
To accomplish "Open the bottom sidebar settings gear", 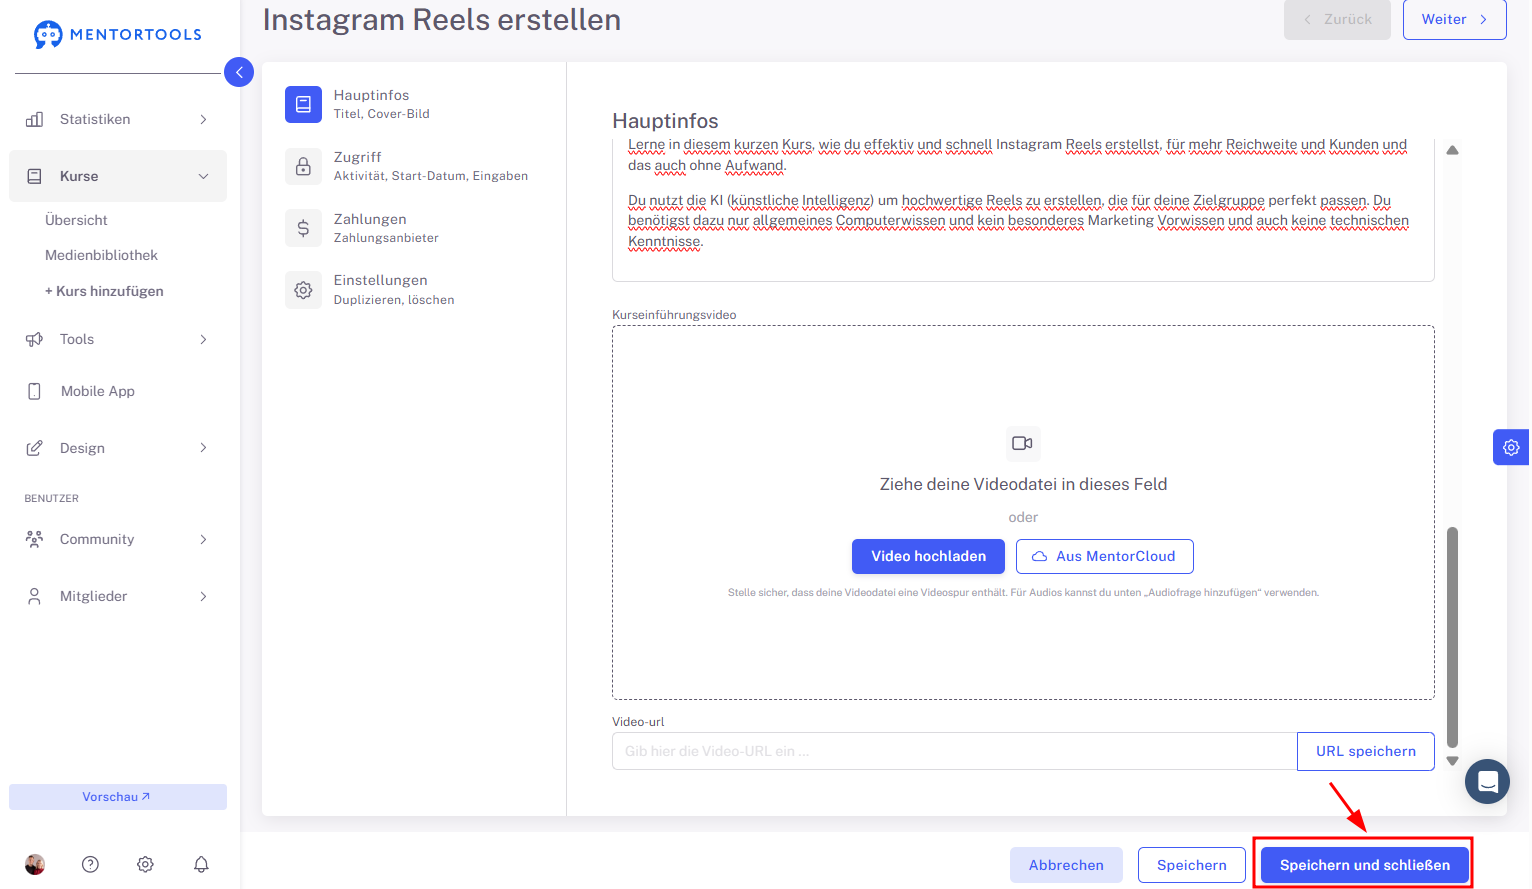I will pos(145,864).
